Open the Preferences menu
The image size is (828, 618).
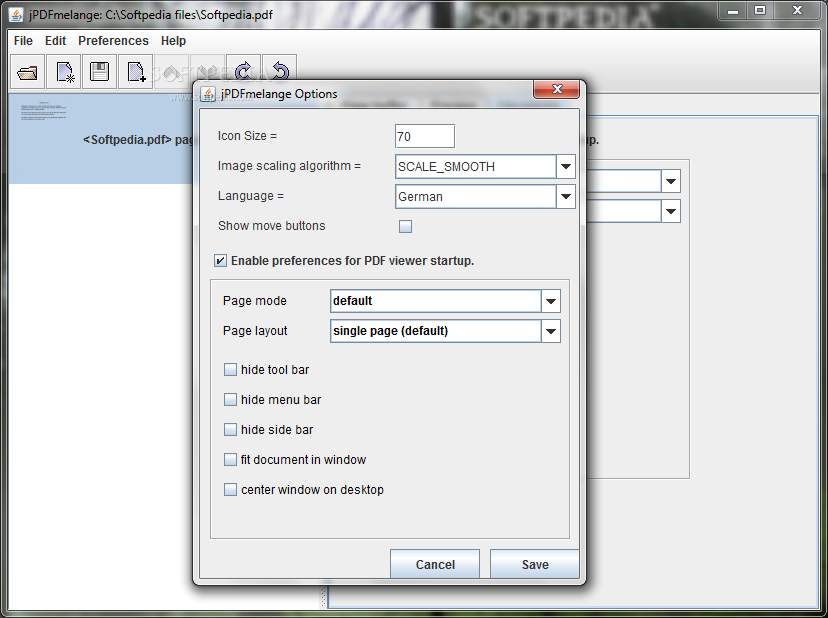pyautogui.click(x=114, y=41)
